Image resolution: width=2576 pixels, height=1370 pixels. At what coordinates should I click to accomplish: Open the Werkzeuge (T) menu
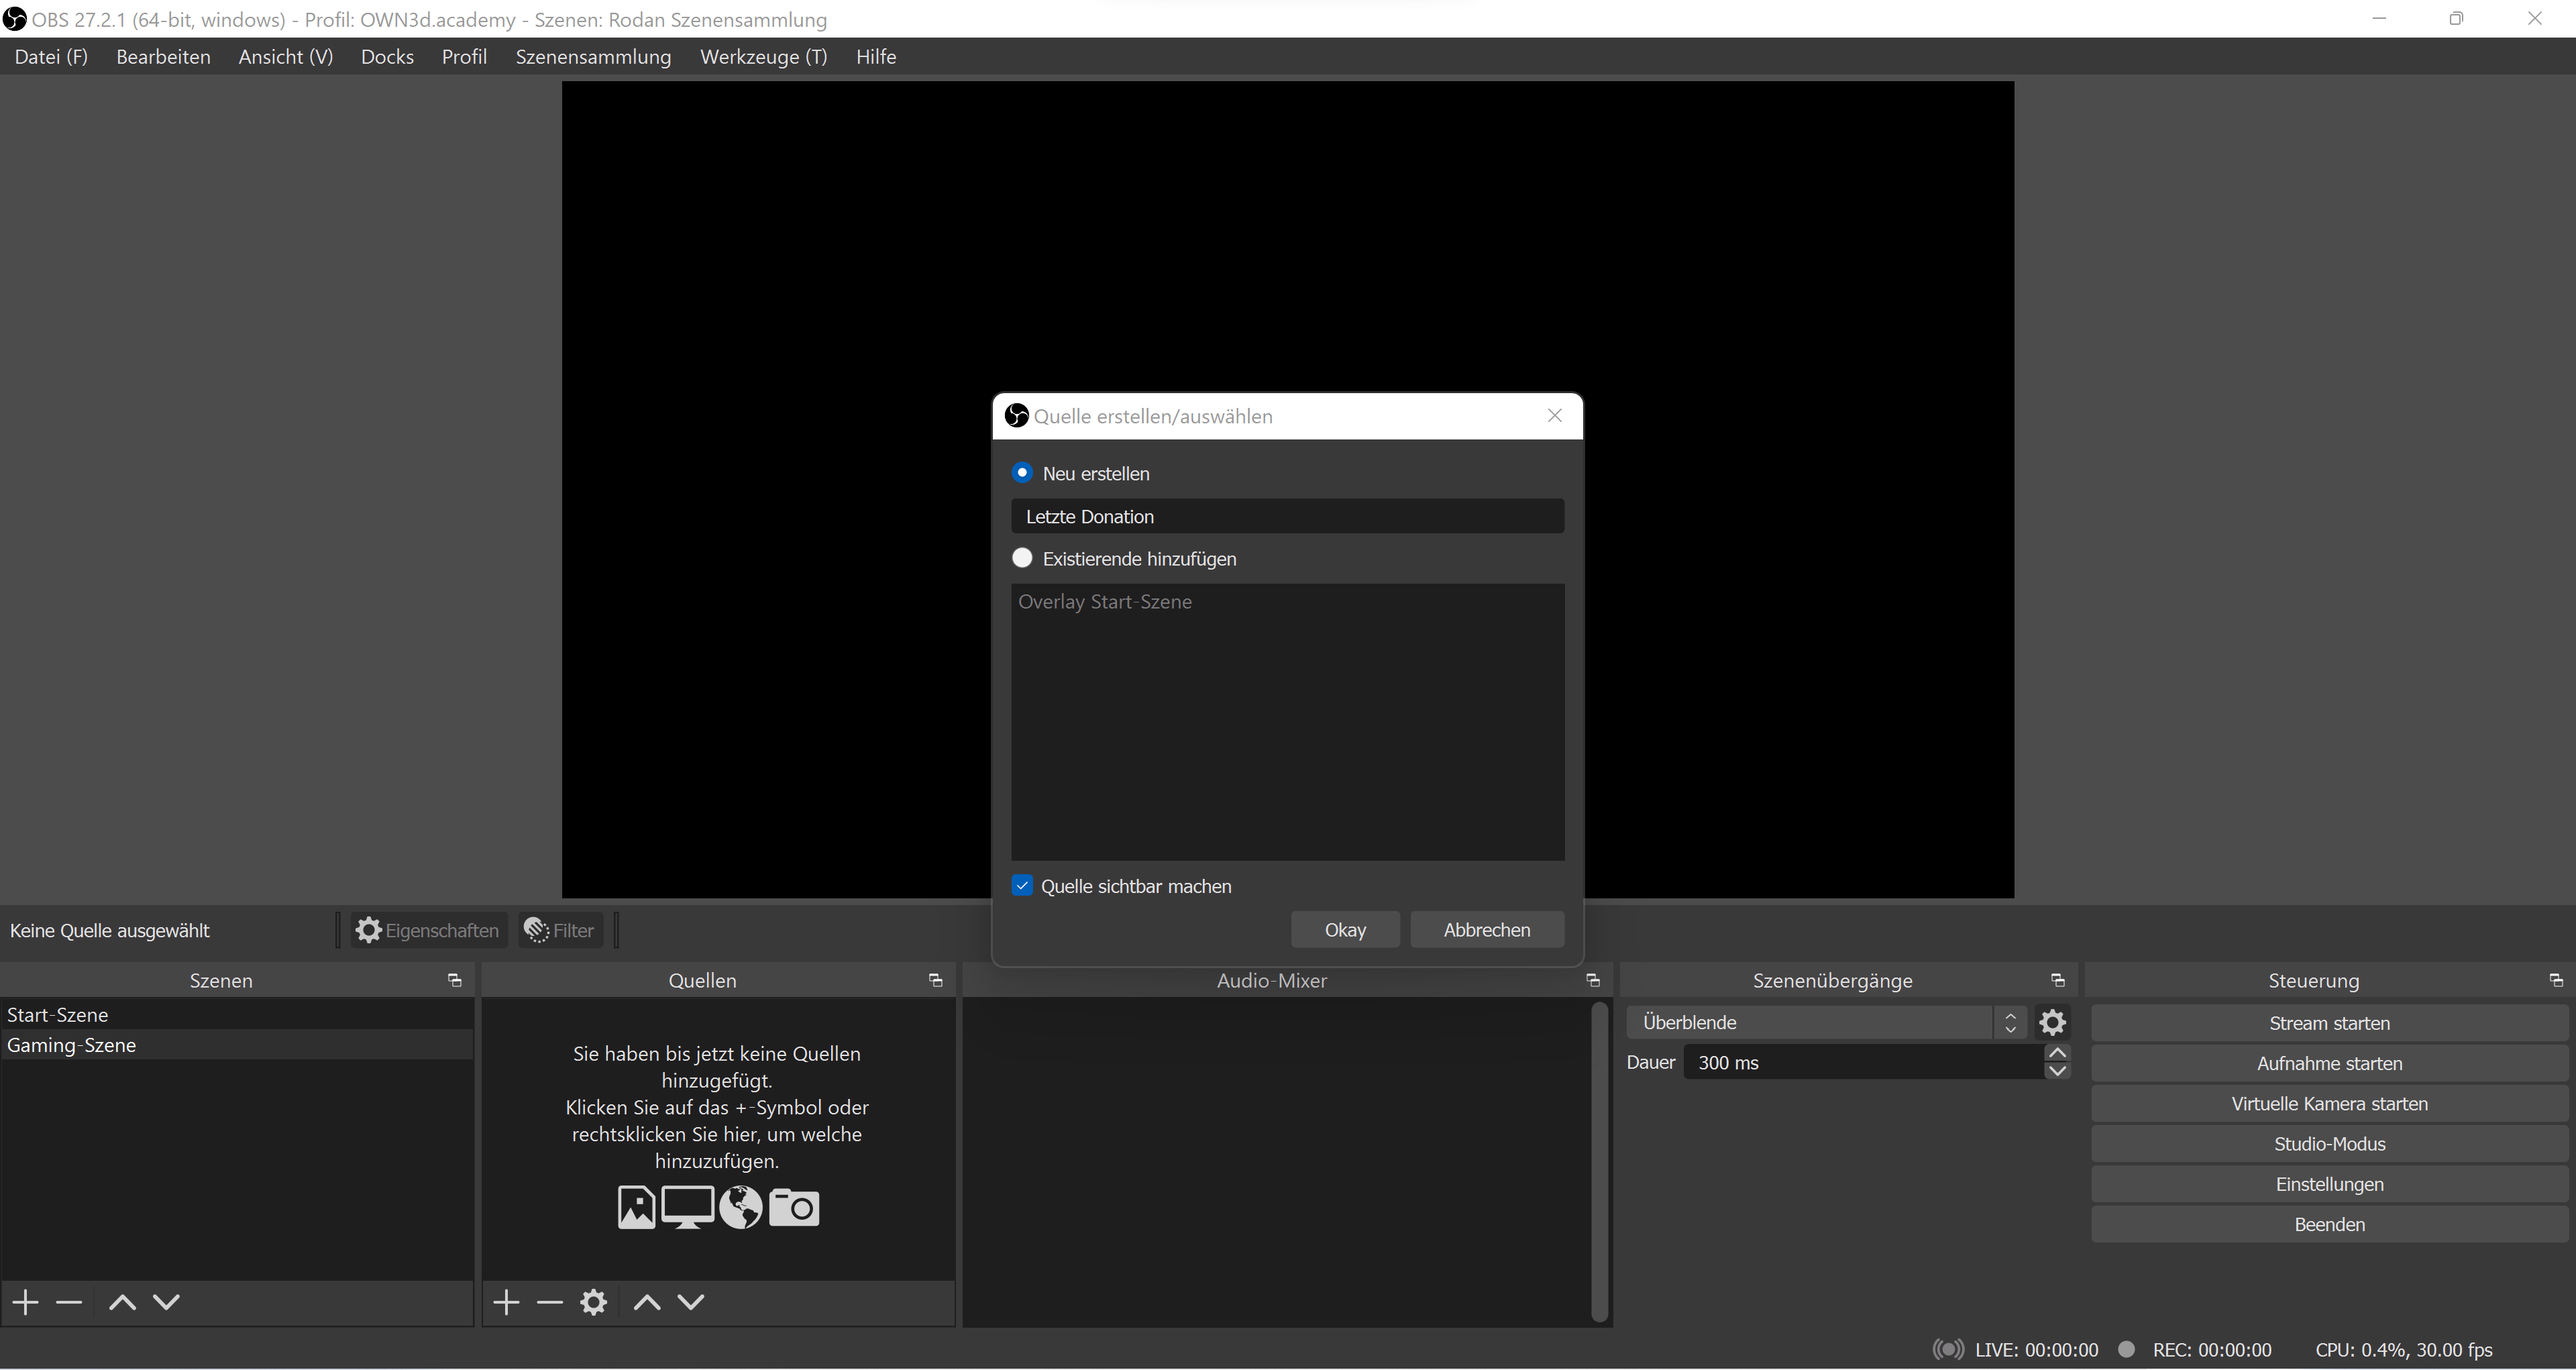pos(763,57)
